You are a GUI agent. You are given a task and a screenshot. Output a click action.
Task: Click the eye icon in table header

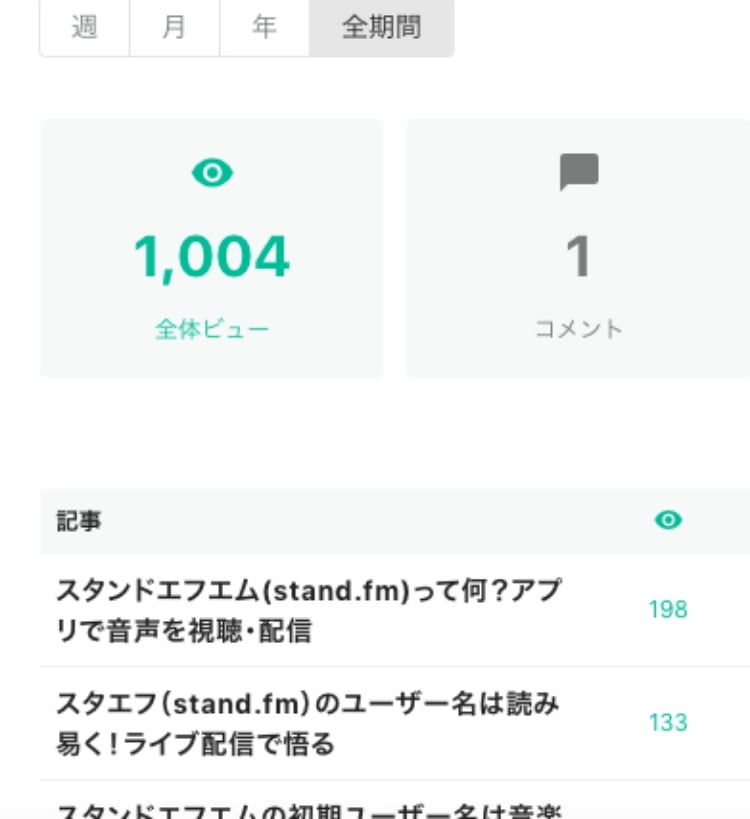tap(667, 520)
